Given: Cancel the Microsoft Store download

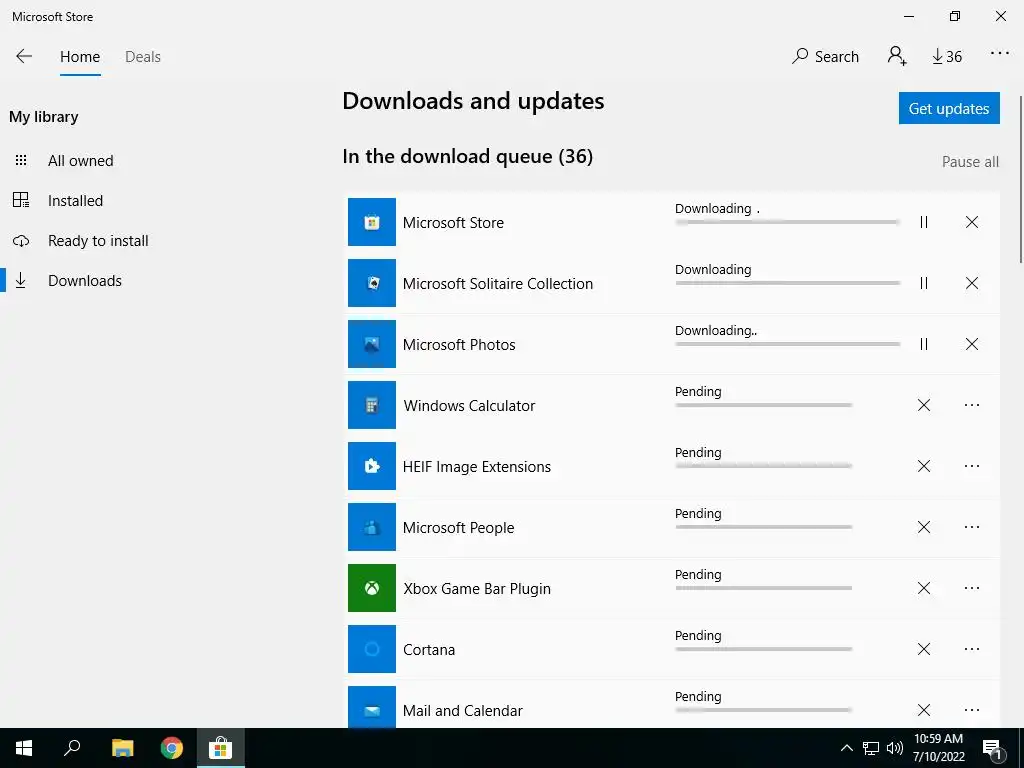Looking at the screenshot, I should coord(972,222).
